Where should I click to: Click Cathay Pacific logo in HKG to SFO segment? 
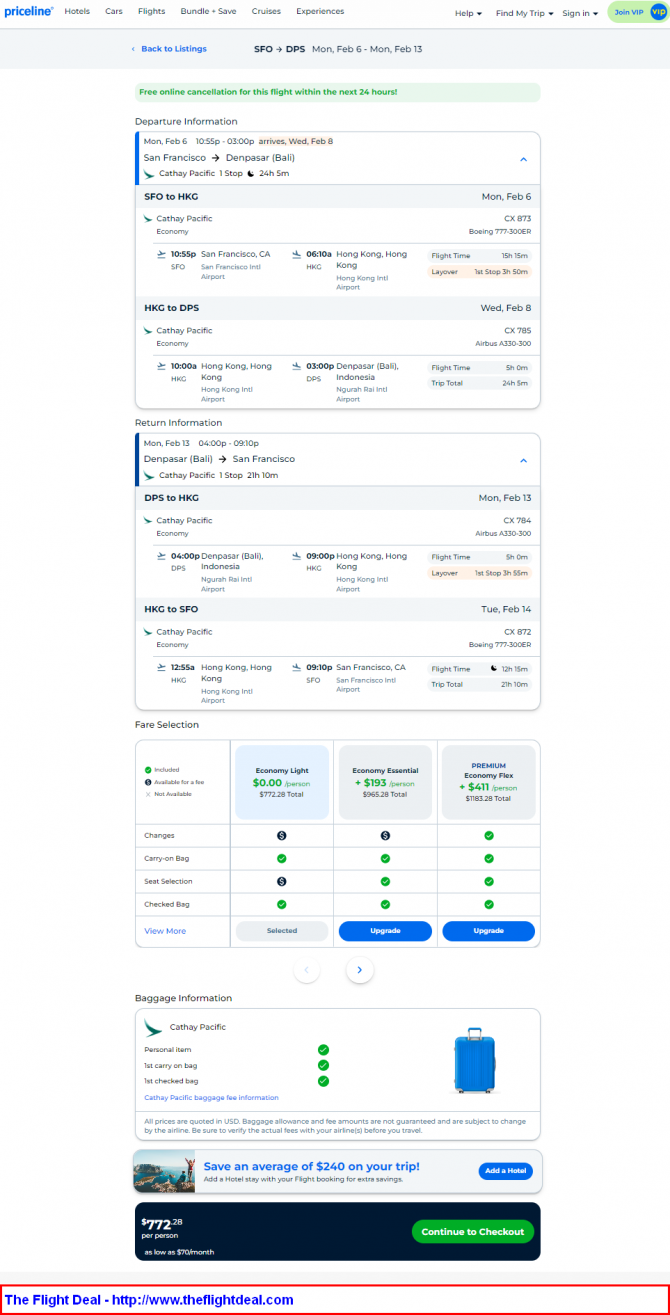click(x=148, y=632)
